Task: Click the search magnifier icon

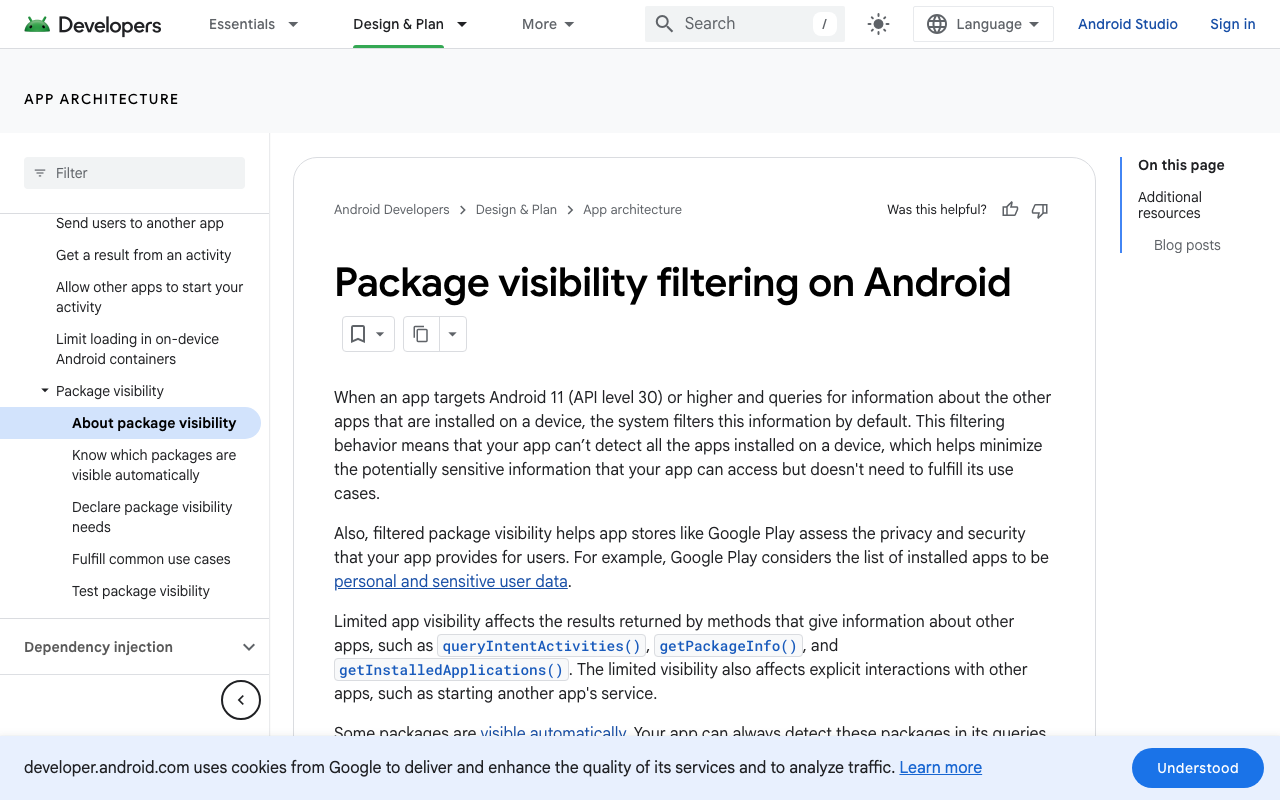Action: pyautogui.click(x=664, y=24)
